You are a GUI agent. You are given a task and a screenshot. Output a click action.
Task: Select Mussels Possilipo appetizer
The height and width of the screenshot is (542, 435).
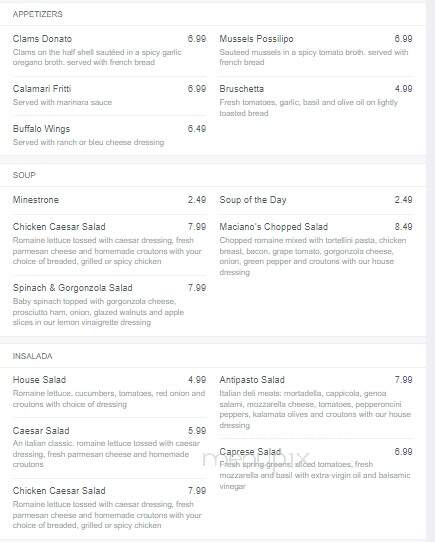(256, 39)
